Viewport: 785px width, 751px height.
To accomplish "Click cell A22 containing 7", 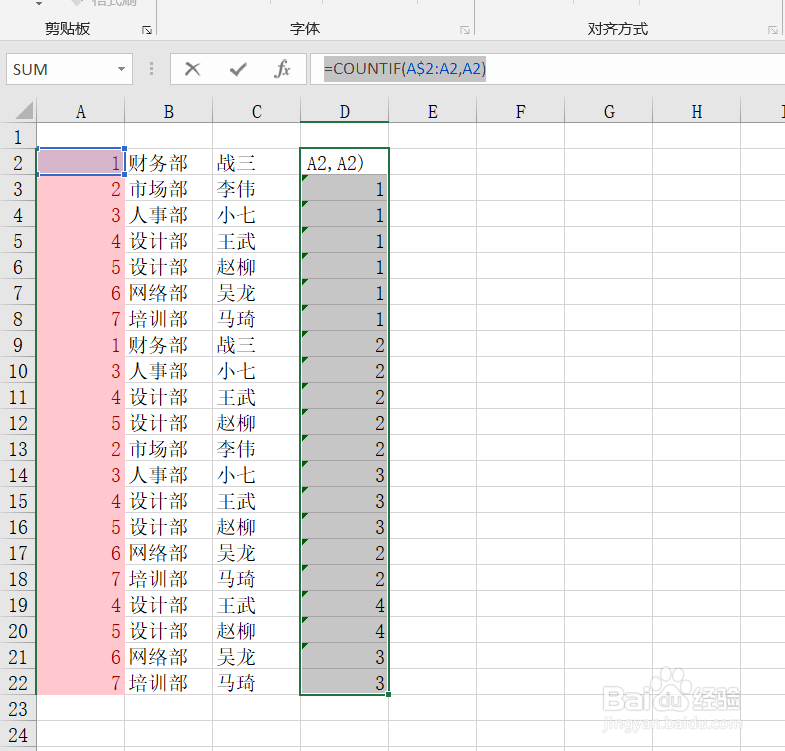I will (81, 683).
